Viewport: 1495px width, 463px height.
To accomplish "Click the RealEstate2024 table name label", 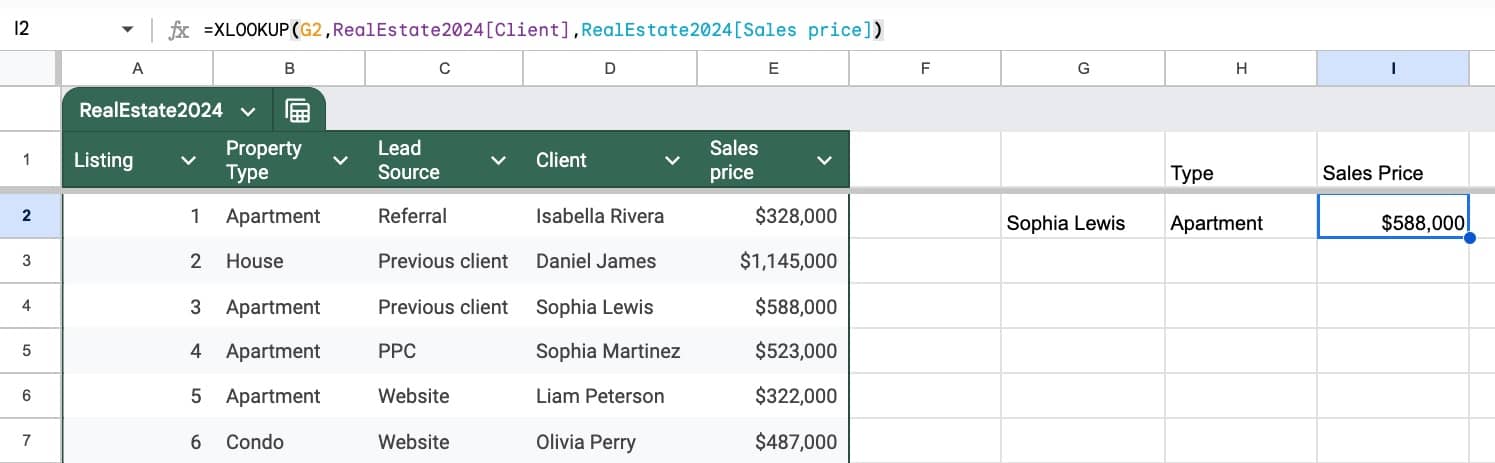I will tap(151, 111).
